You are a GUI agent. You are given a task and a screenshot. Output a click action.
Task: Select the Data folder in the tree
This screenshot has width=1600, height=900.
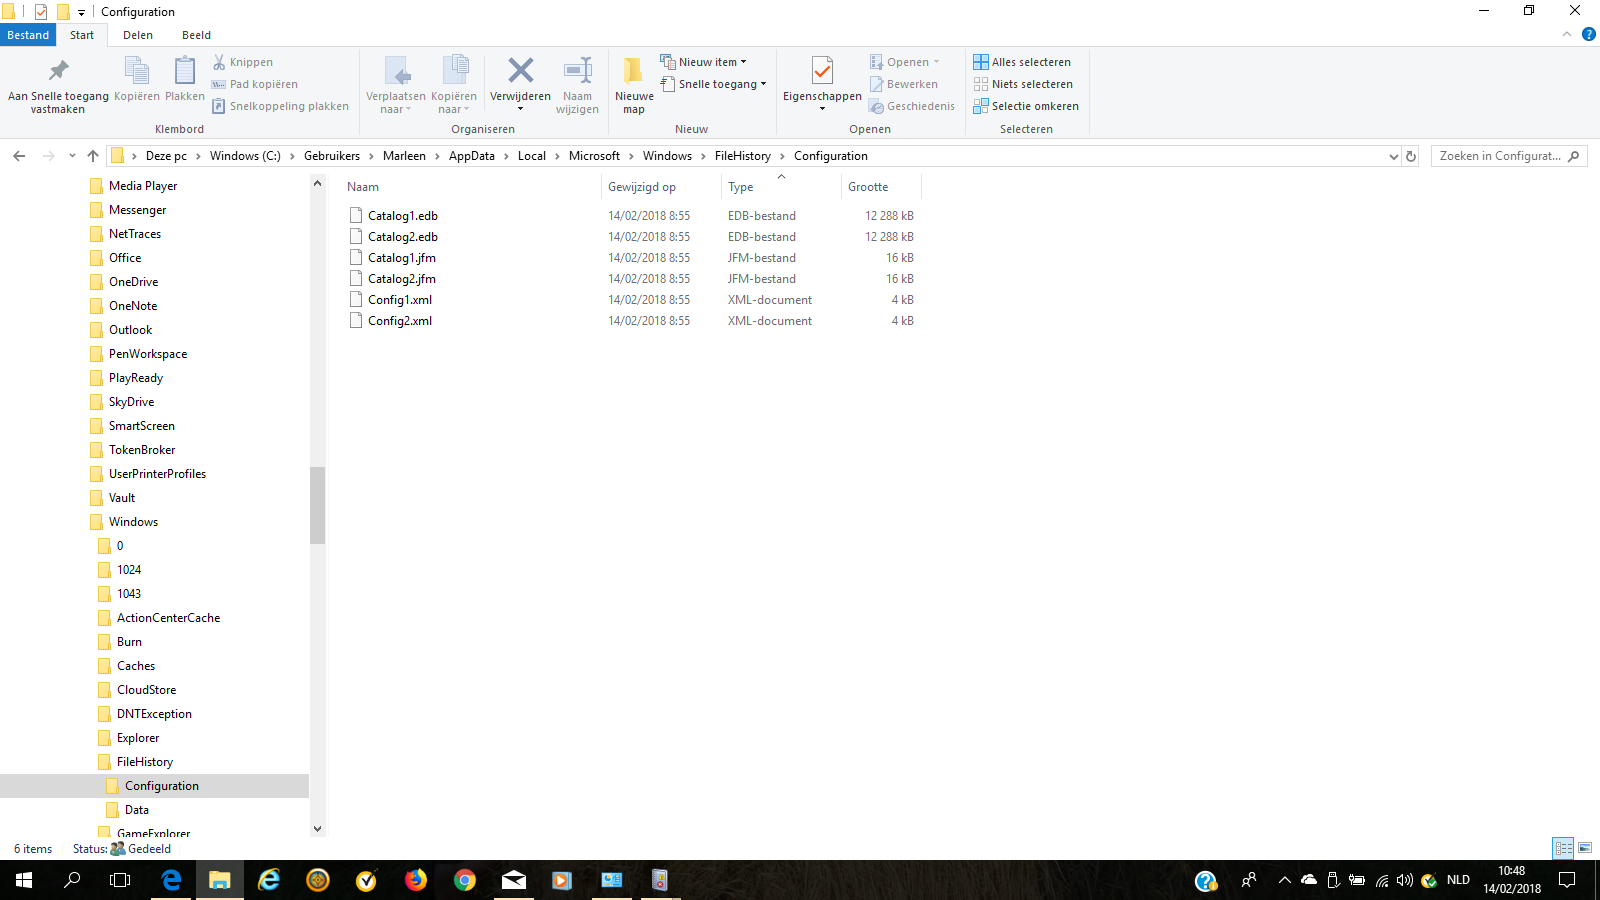click(137, 810)
